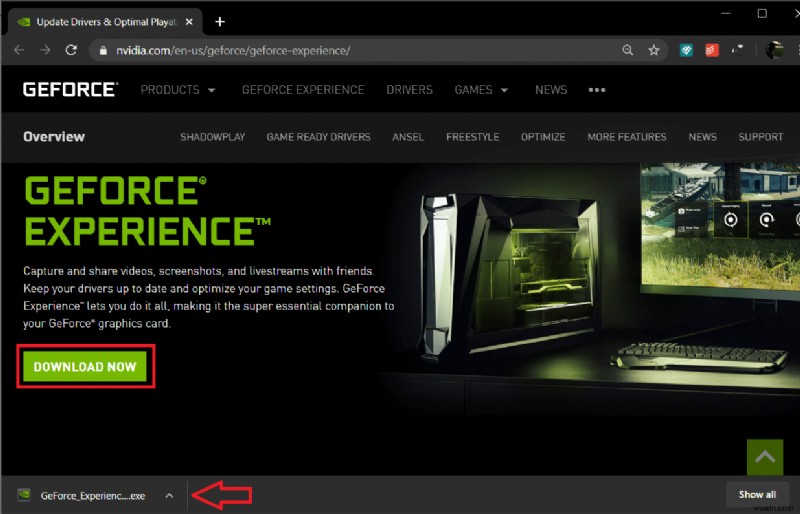This screenshot has width=800, height=514.
Task: Open download item options chevron
Action: 169,495
